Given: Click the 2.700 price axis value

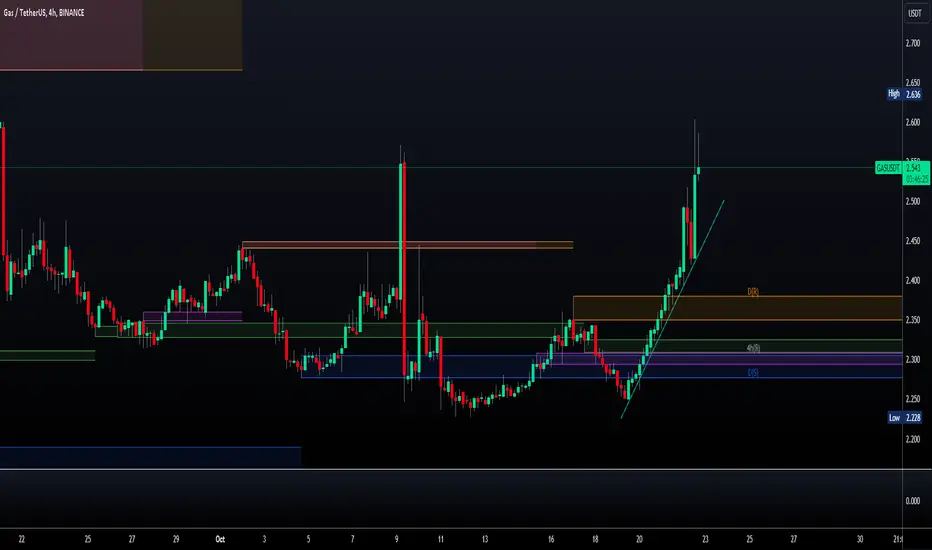Looking at the screenshot, I should [913, 43].
